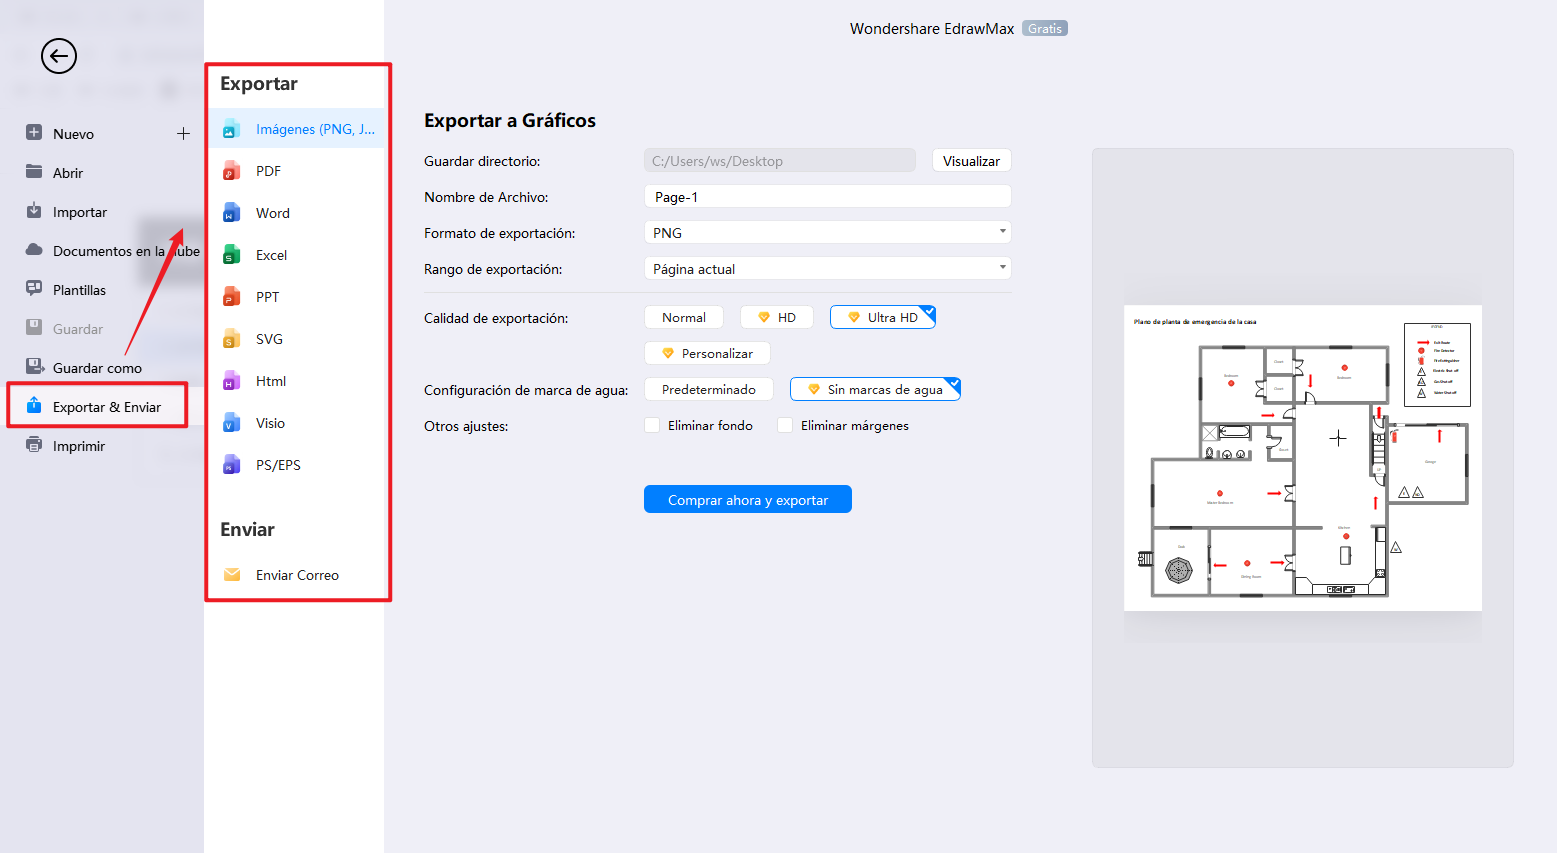Click the Nombre de Archivo field

point(827,197)
